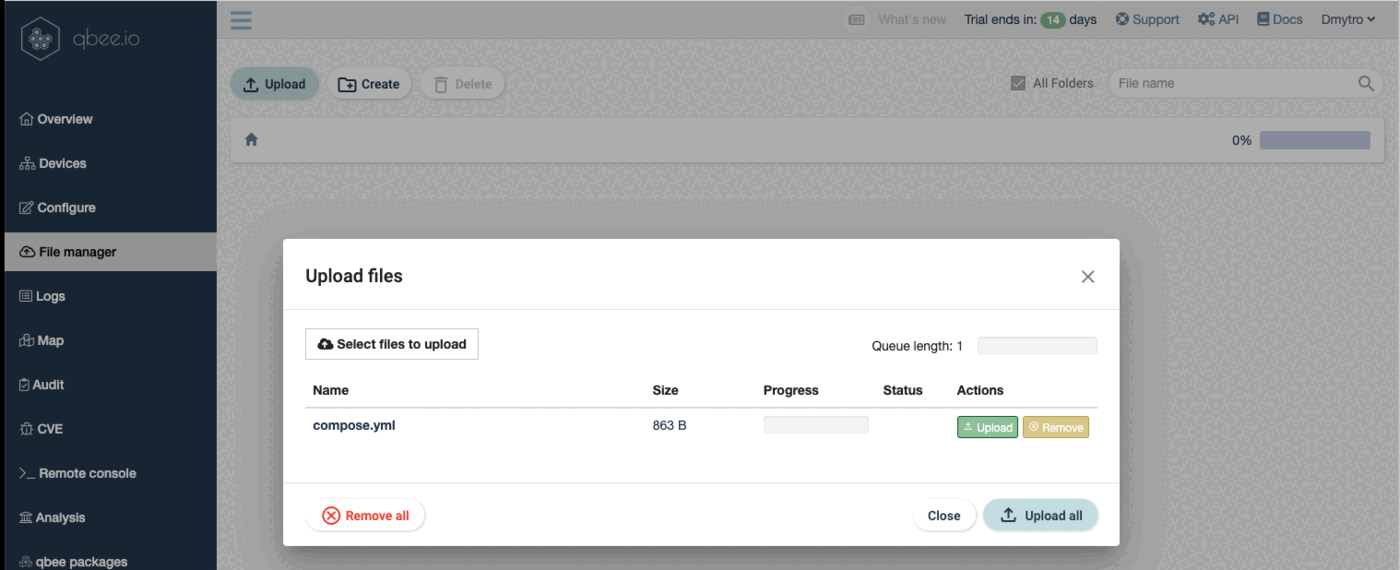Click the storage usage progress bar
1400x570 pixels.
tap(1314, 140)
